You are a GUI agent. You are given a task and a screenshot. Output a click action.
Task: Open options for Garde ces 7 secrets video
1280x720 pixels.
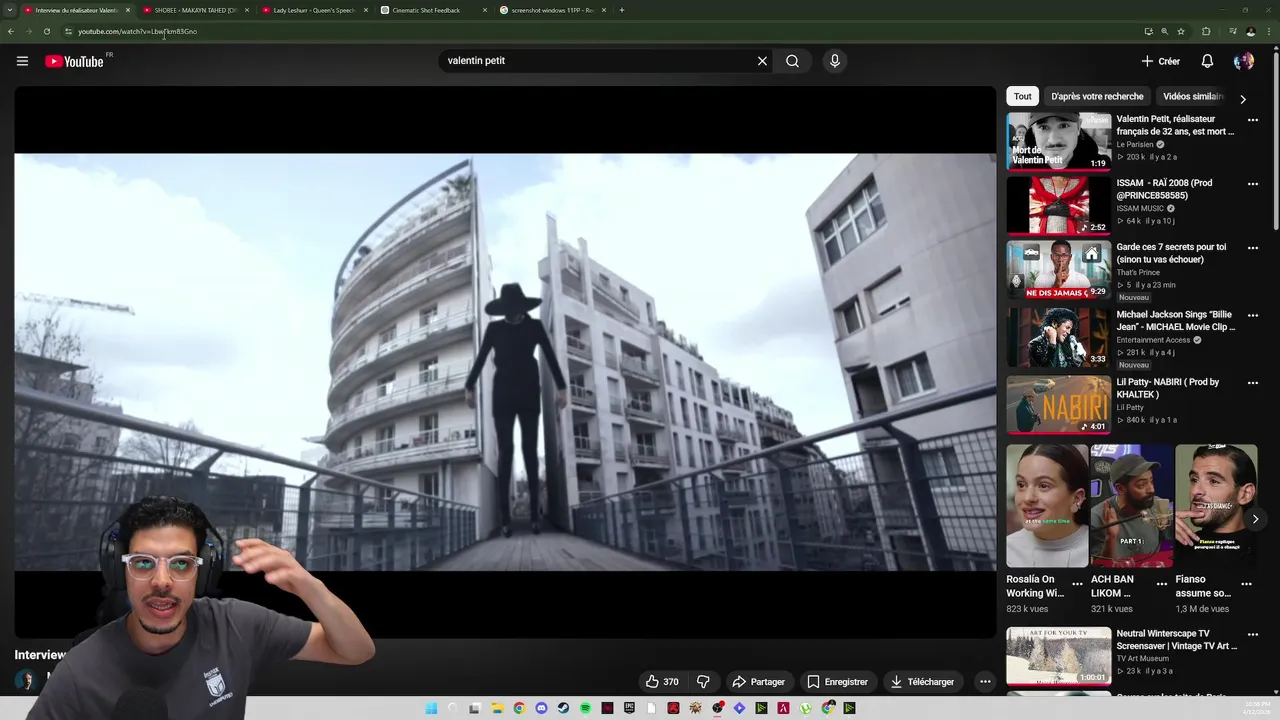pyautogui.click(x=1252, y=248)
